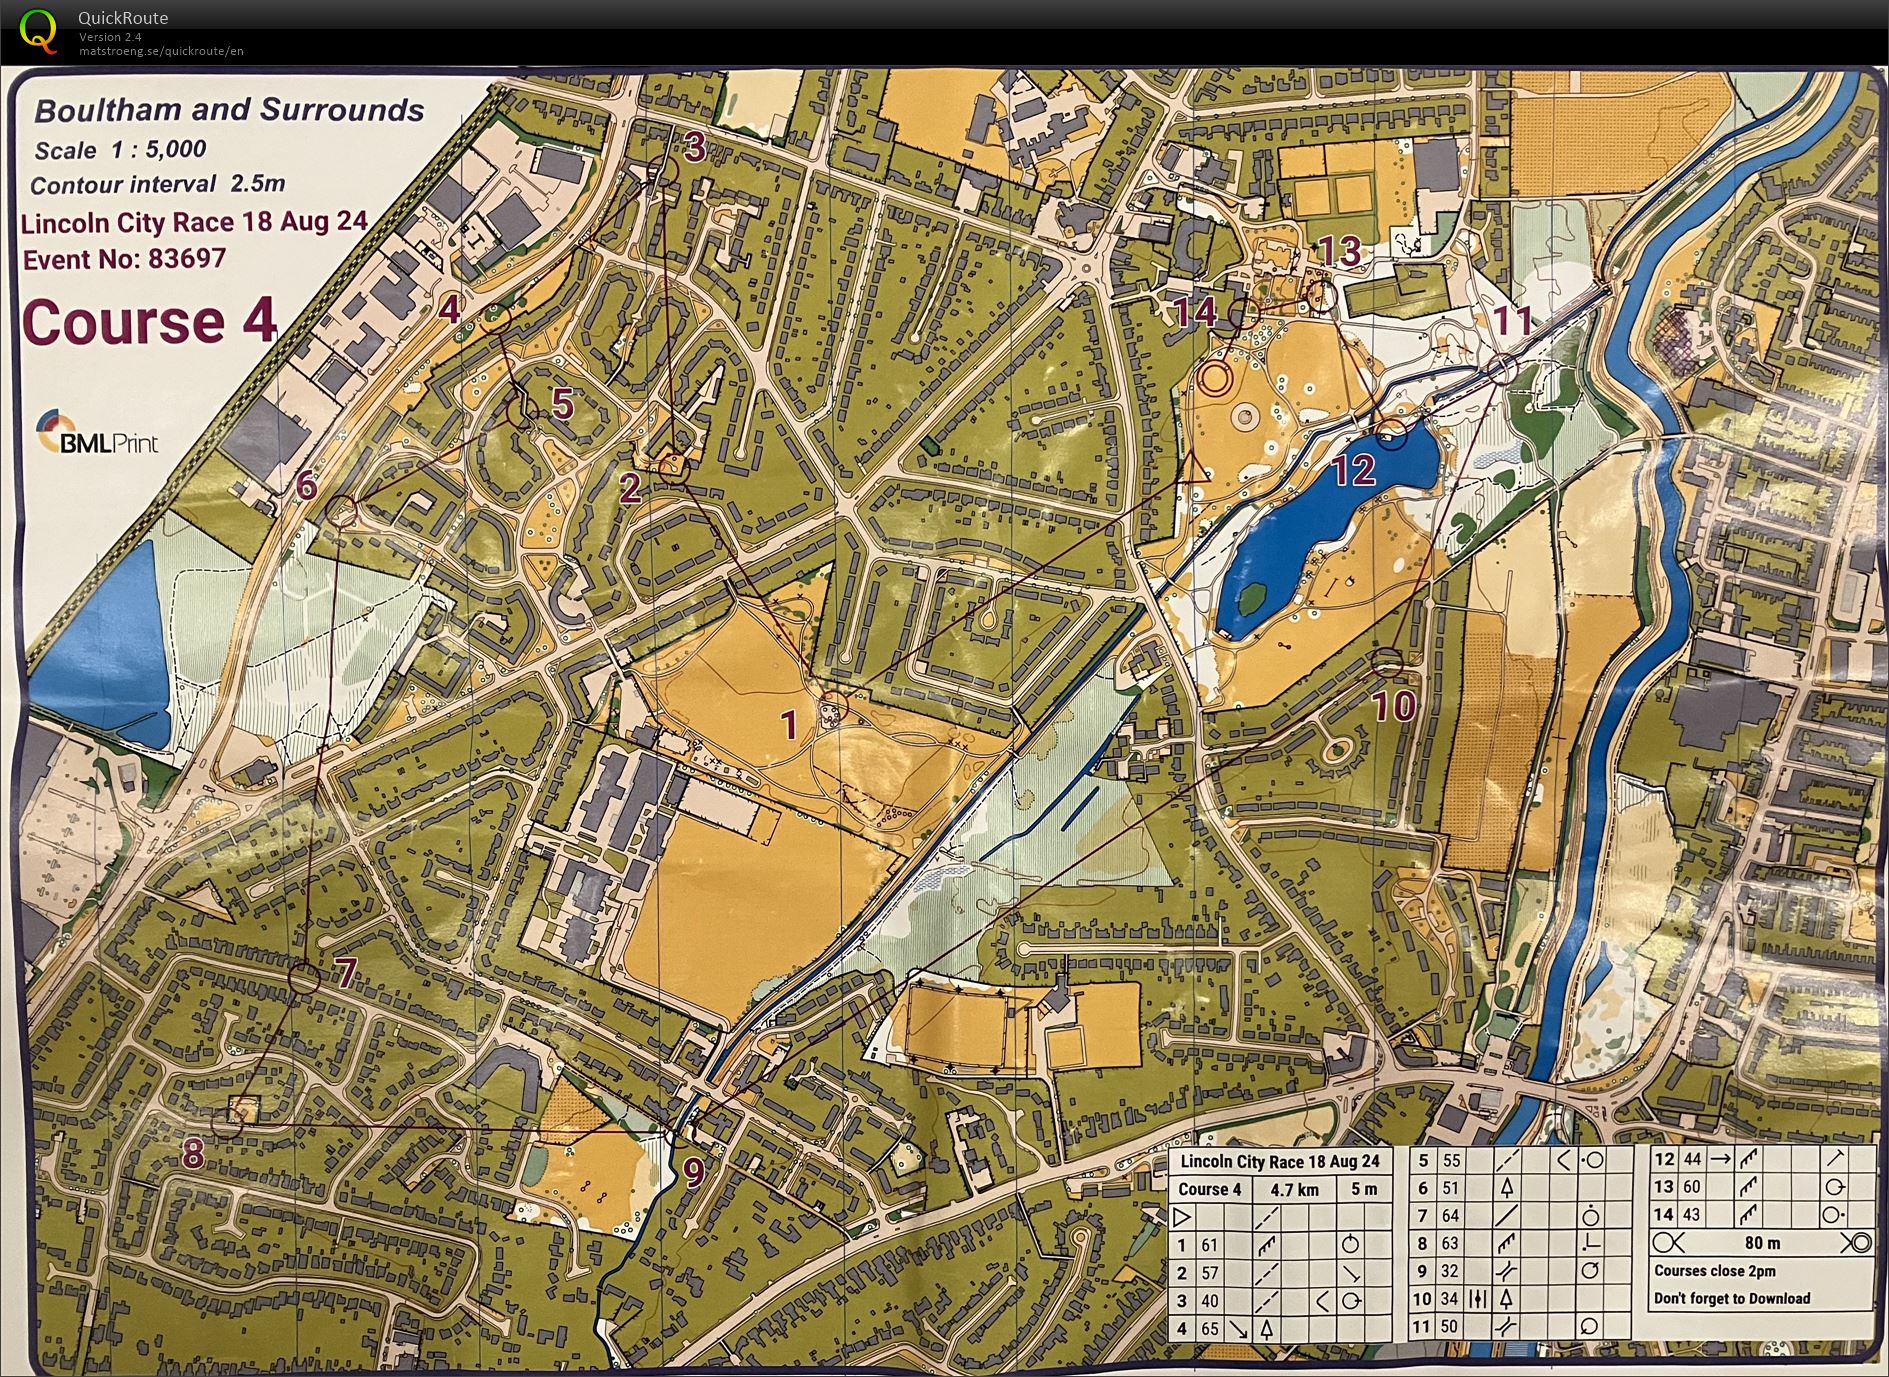Click control number 14 on the map
Image resolution: width=1889 pixels, height=1377 pixels.
(1195, 311)
